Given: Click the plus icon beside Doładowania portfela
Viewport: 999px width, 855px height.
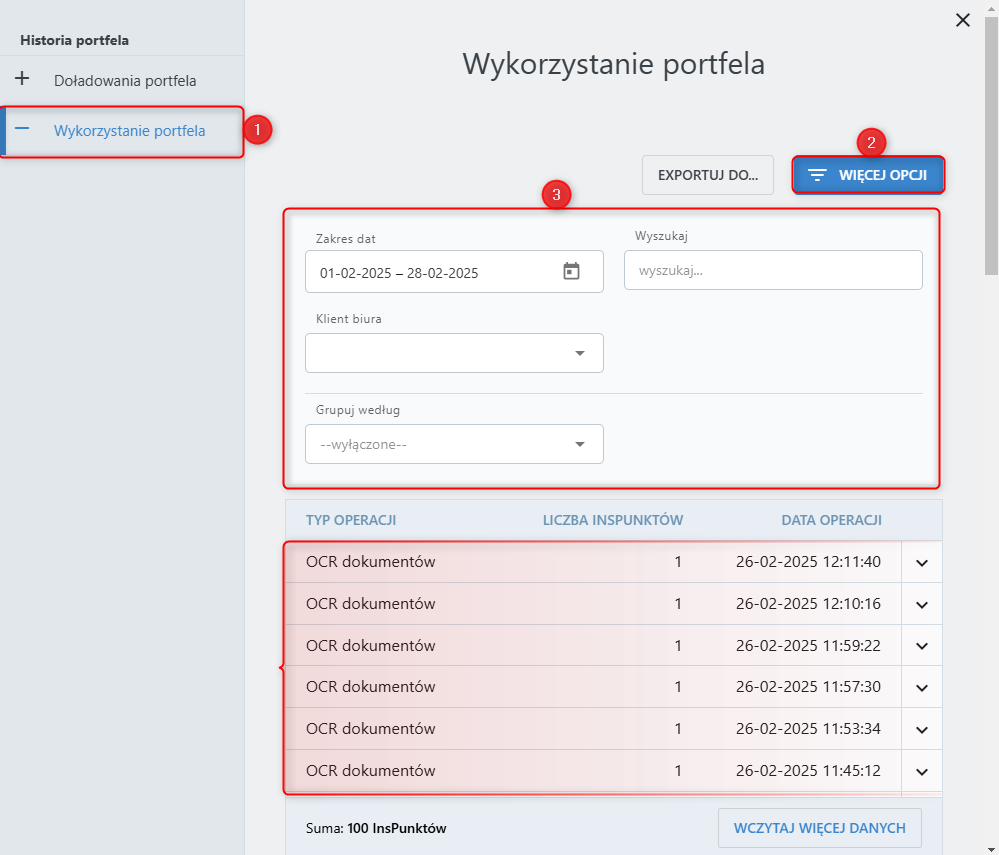Looking at the screenshot, I should click(x=22, y=78).
